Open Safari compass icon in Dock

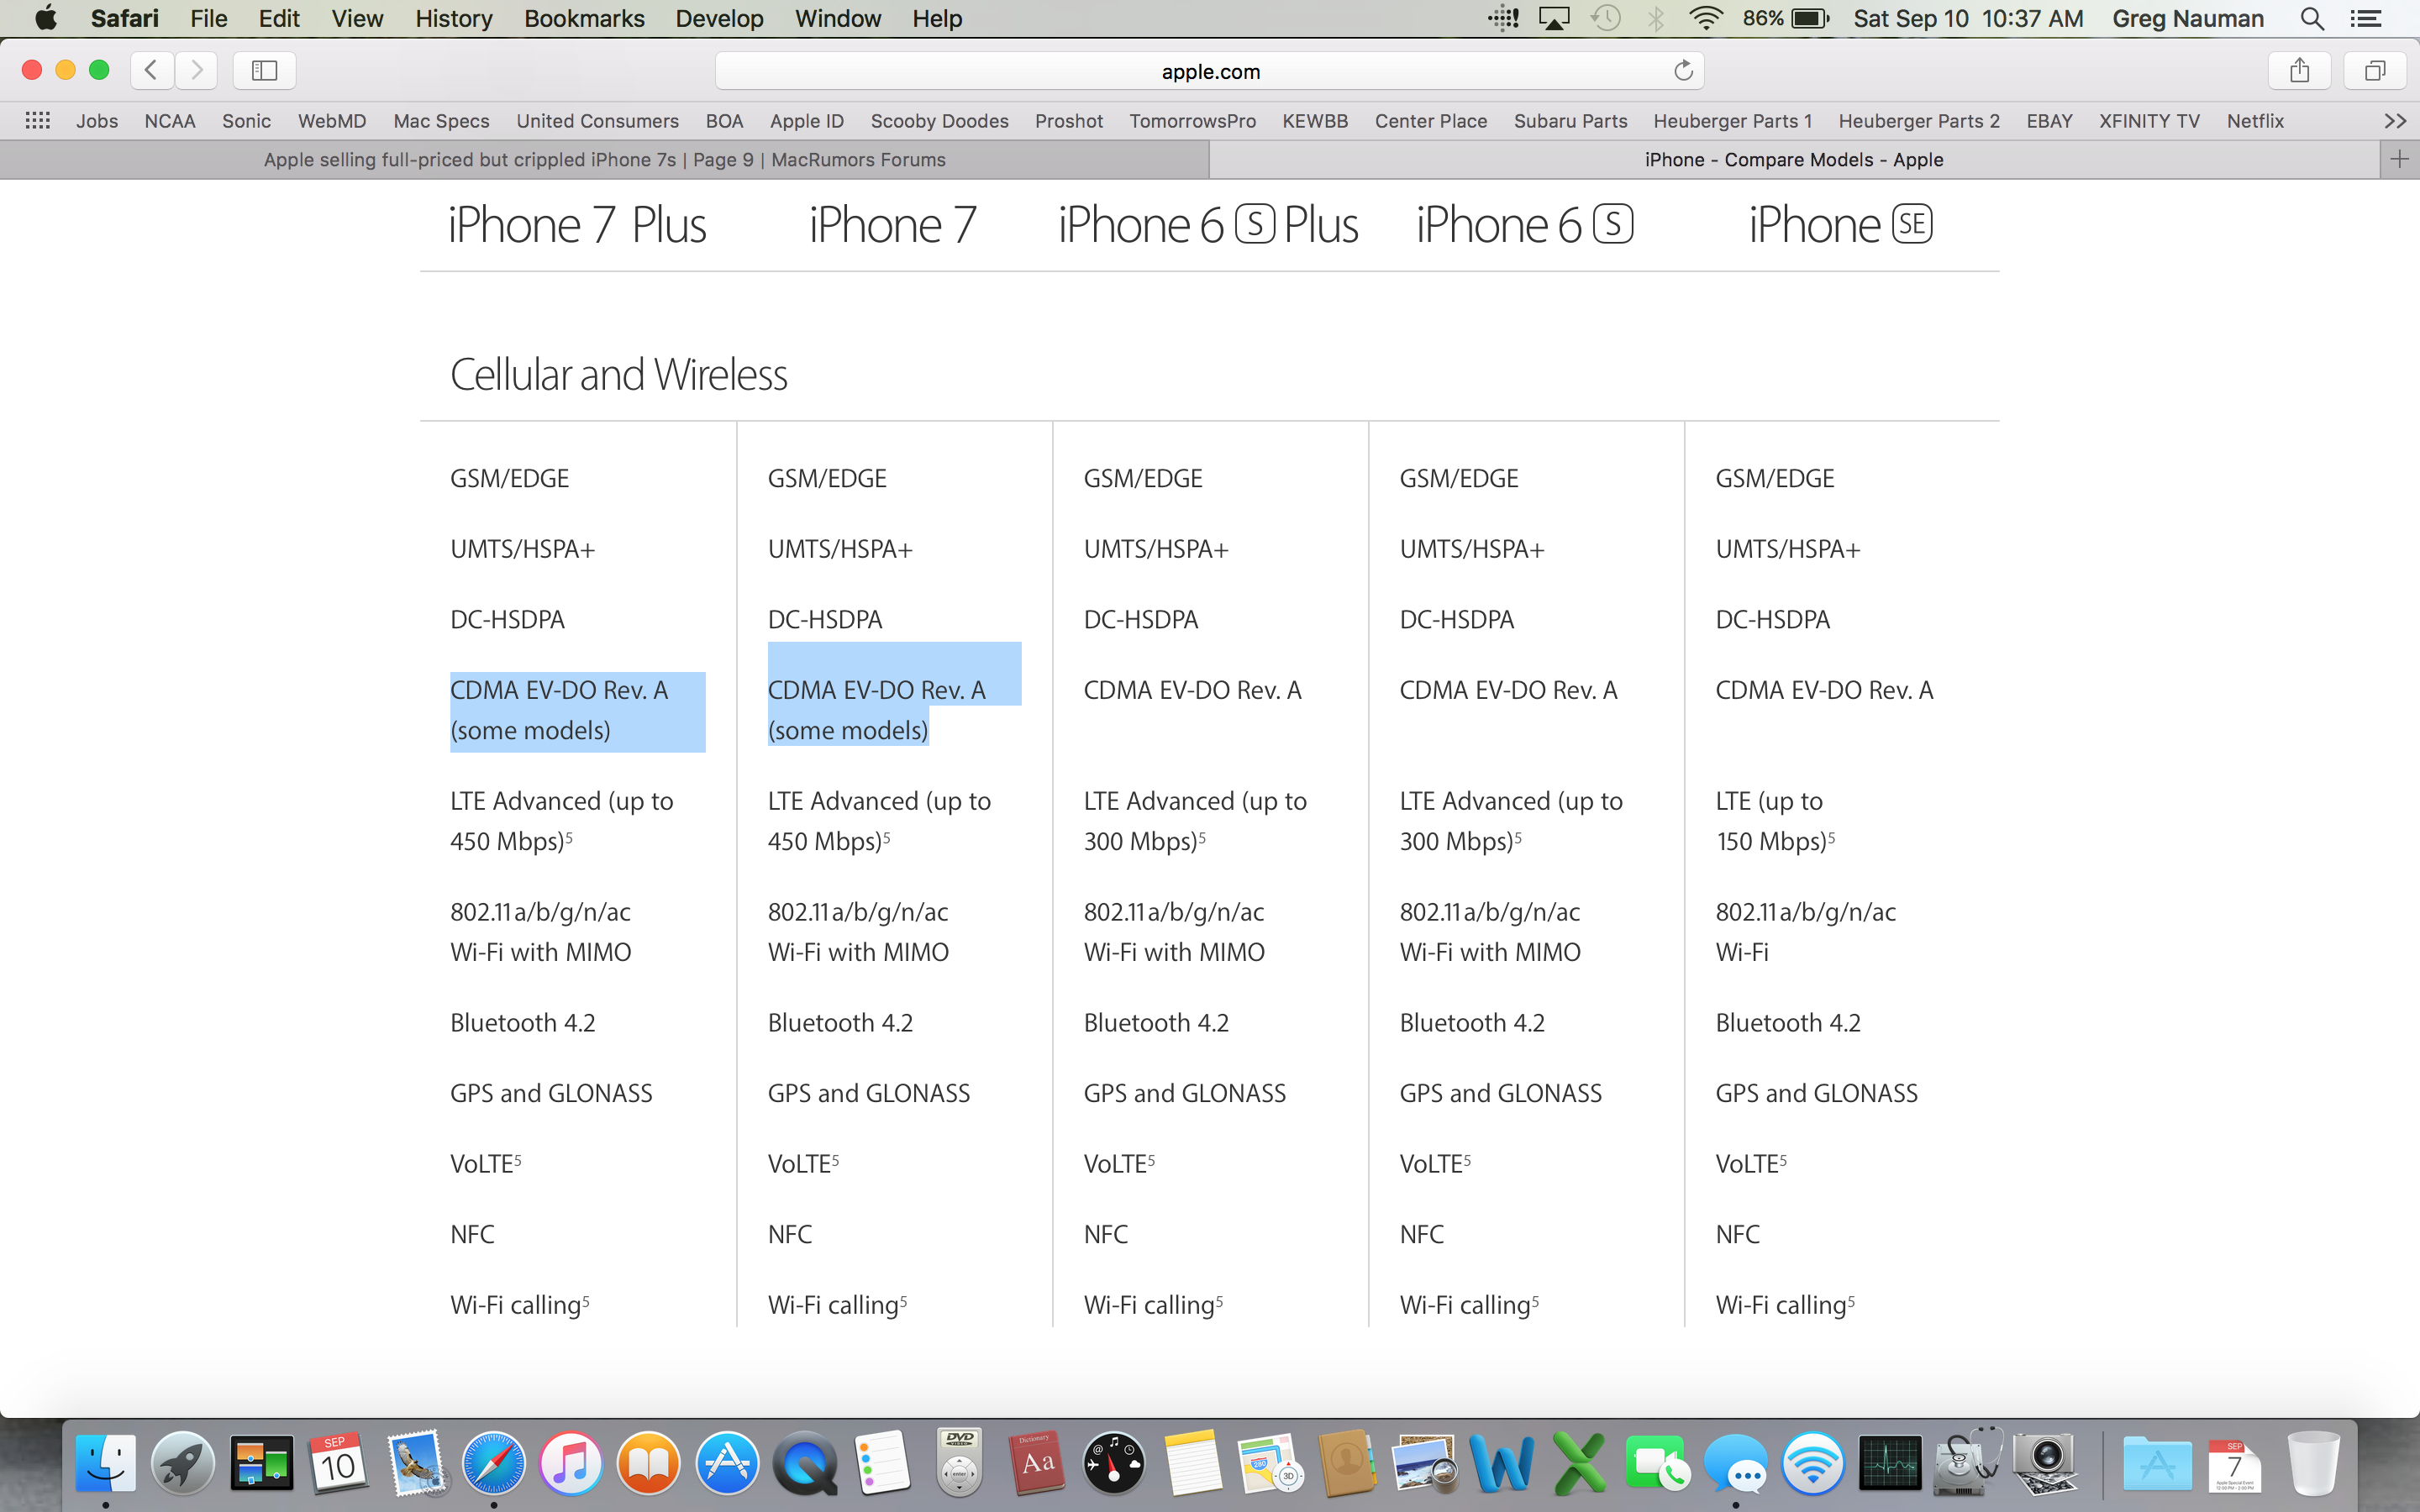point(493,1463)
